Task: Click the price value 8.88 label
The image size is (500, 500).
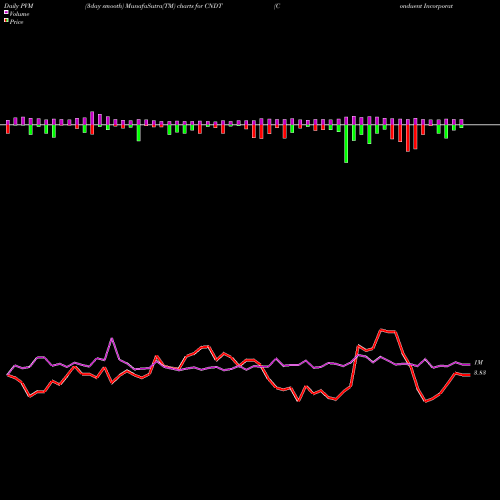Action: tap(480, 373)
